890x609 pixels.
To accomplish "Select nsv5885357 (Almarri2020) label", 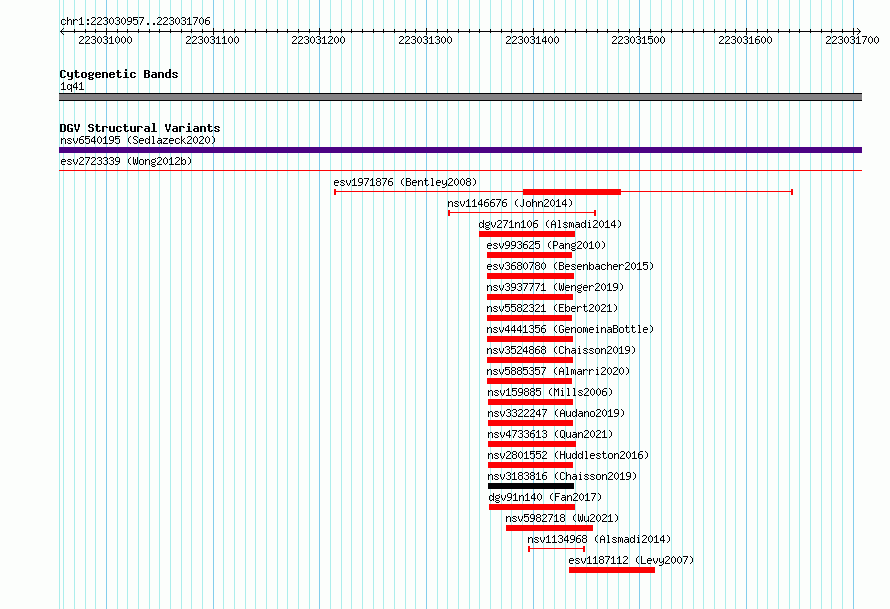I will pyautogui.click(x=558, y=371).
